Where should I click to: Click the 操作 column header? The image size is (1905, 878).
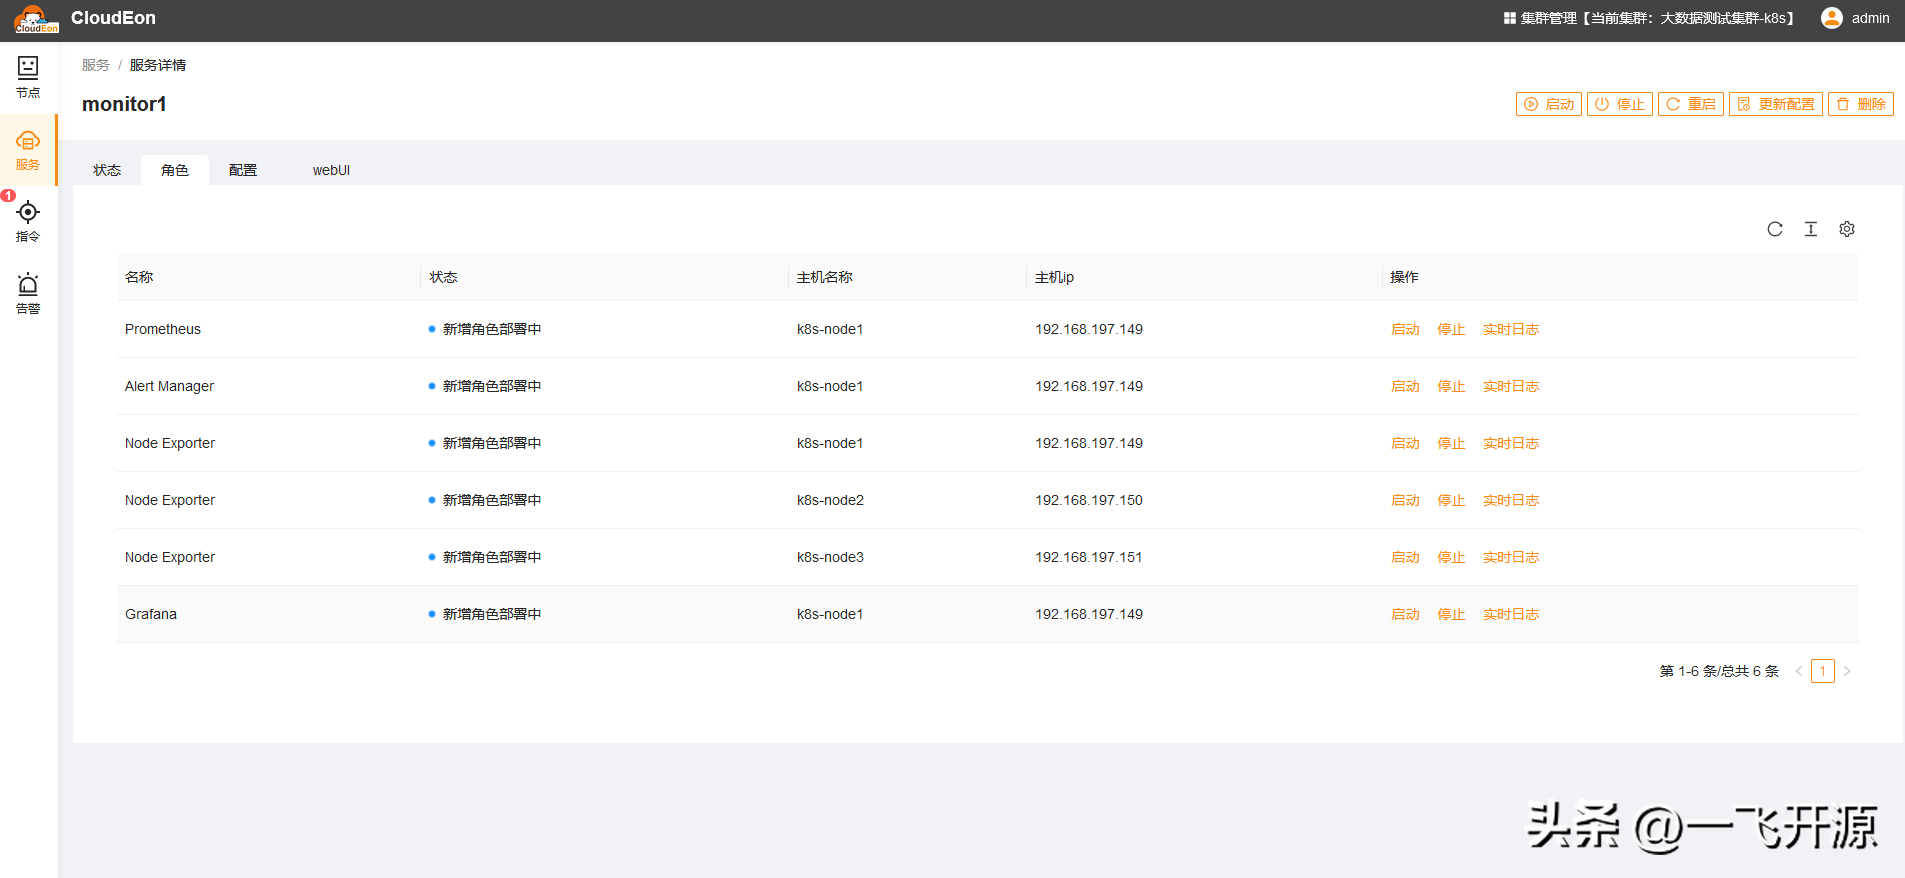1404,277
